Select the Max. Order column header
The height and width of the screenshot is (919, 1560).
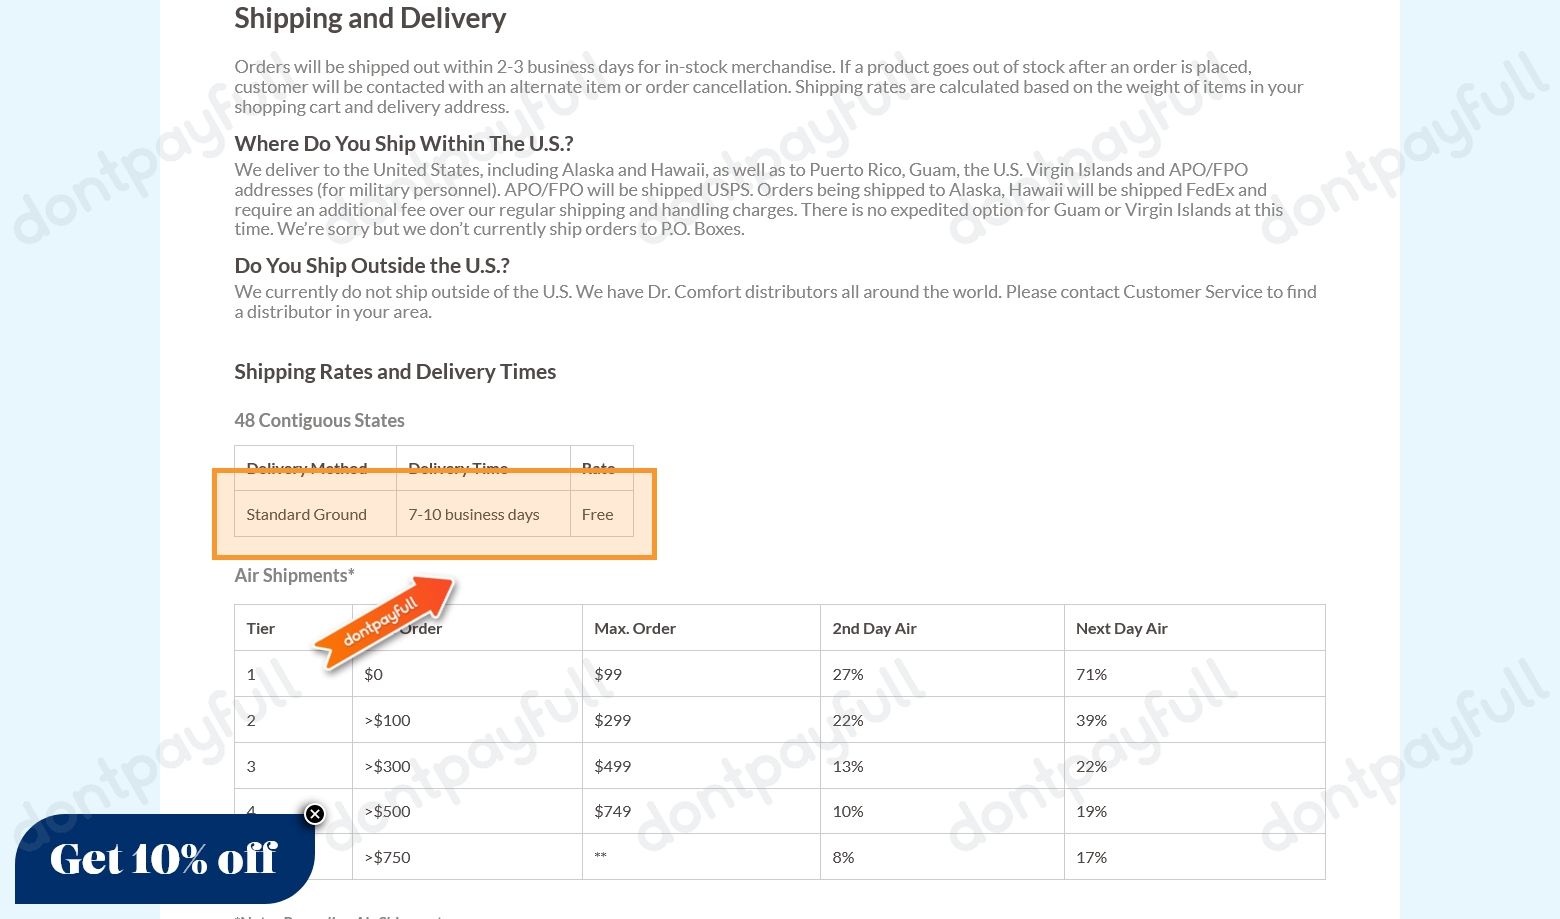635,627
